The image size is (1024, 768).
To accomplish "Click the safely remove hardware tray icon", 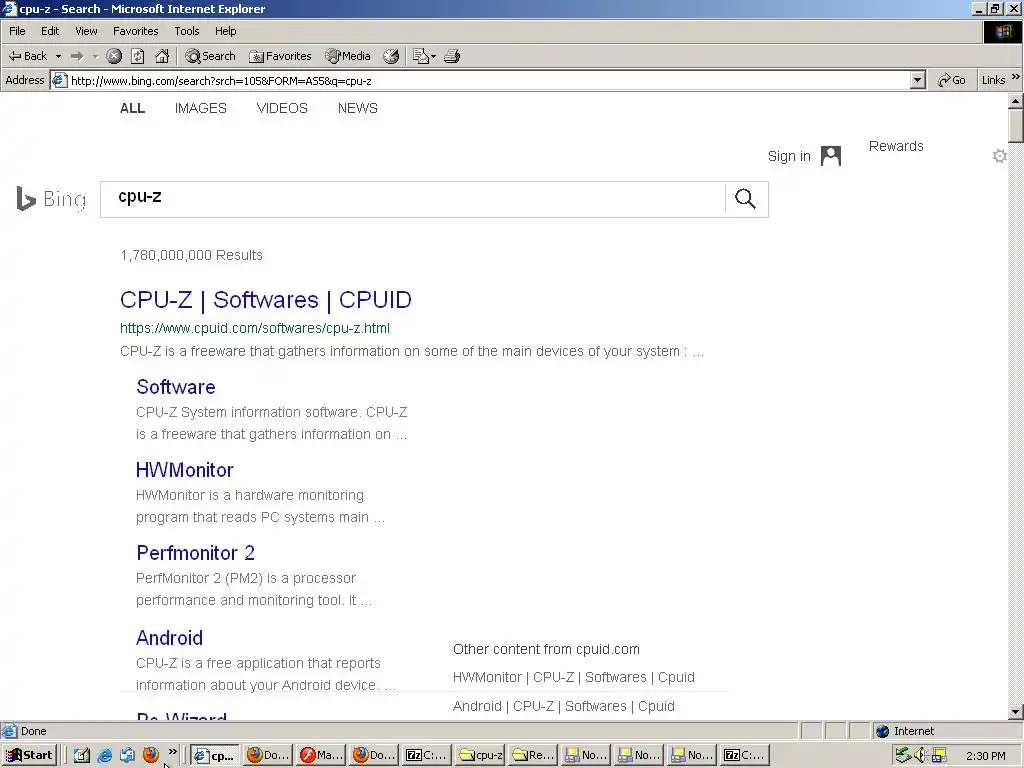I will click(903, 755).
